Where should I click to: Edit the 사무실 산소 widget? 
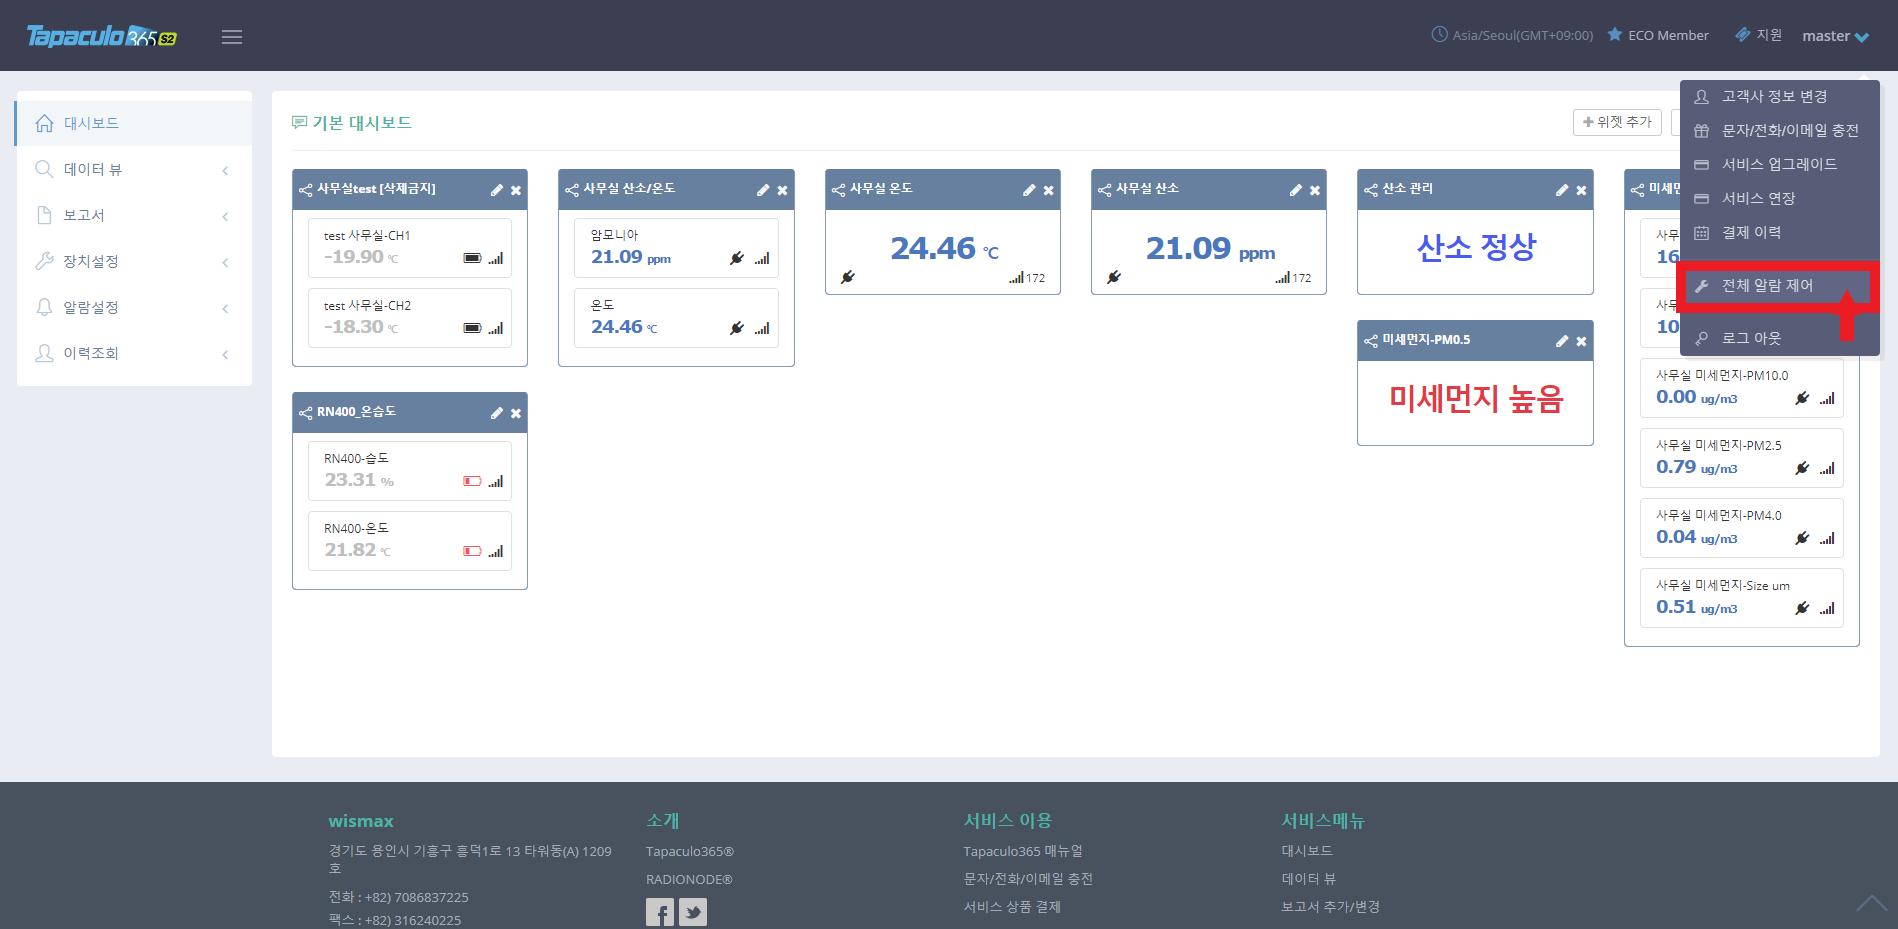click(1296, 190)
